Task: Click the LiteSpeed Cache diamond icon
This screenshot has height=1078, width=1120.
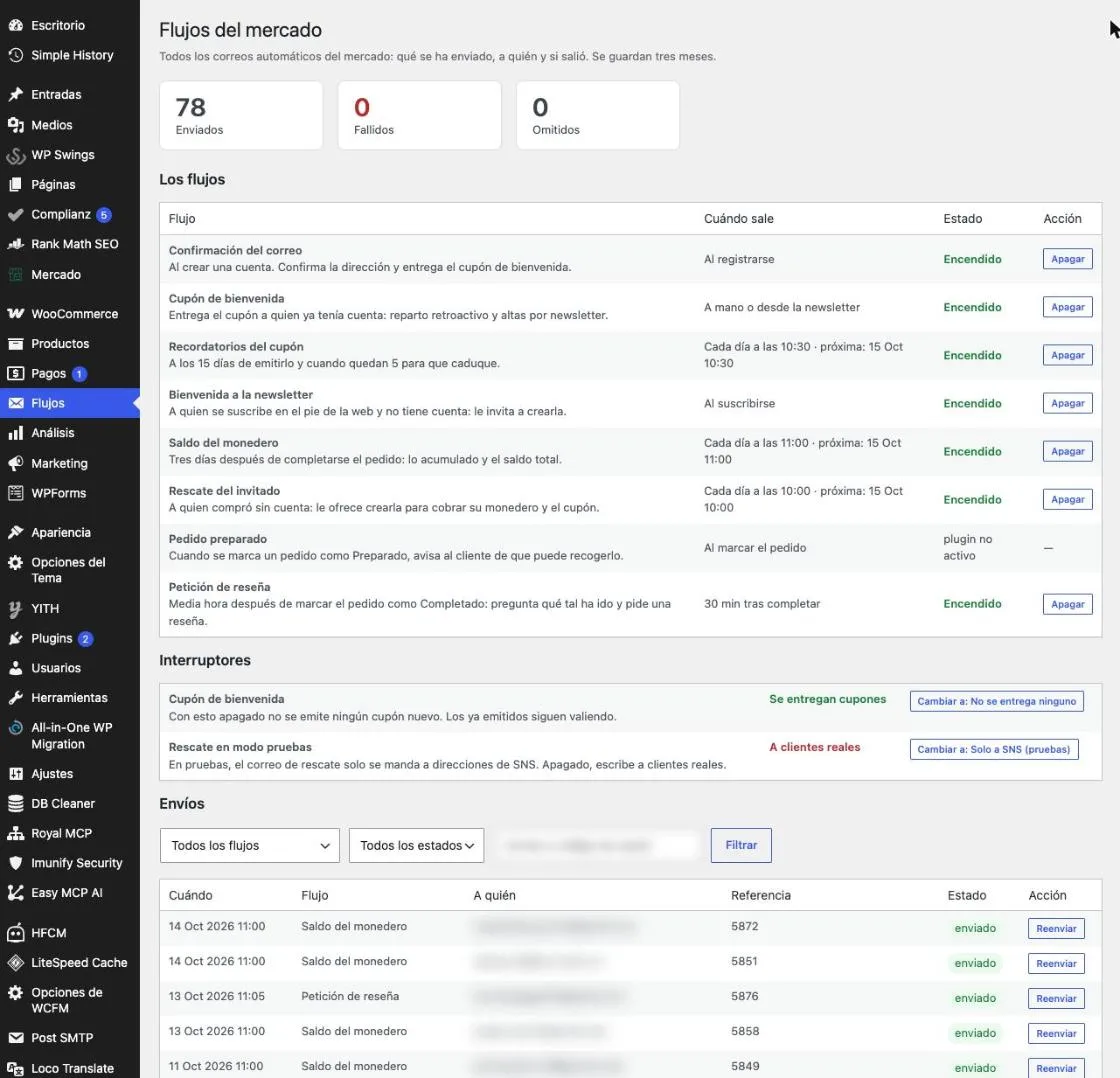Action: (x=16, y=963)
